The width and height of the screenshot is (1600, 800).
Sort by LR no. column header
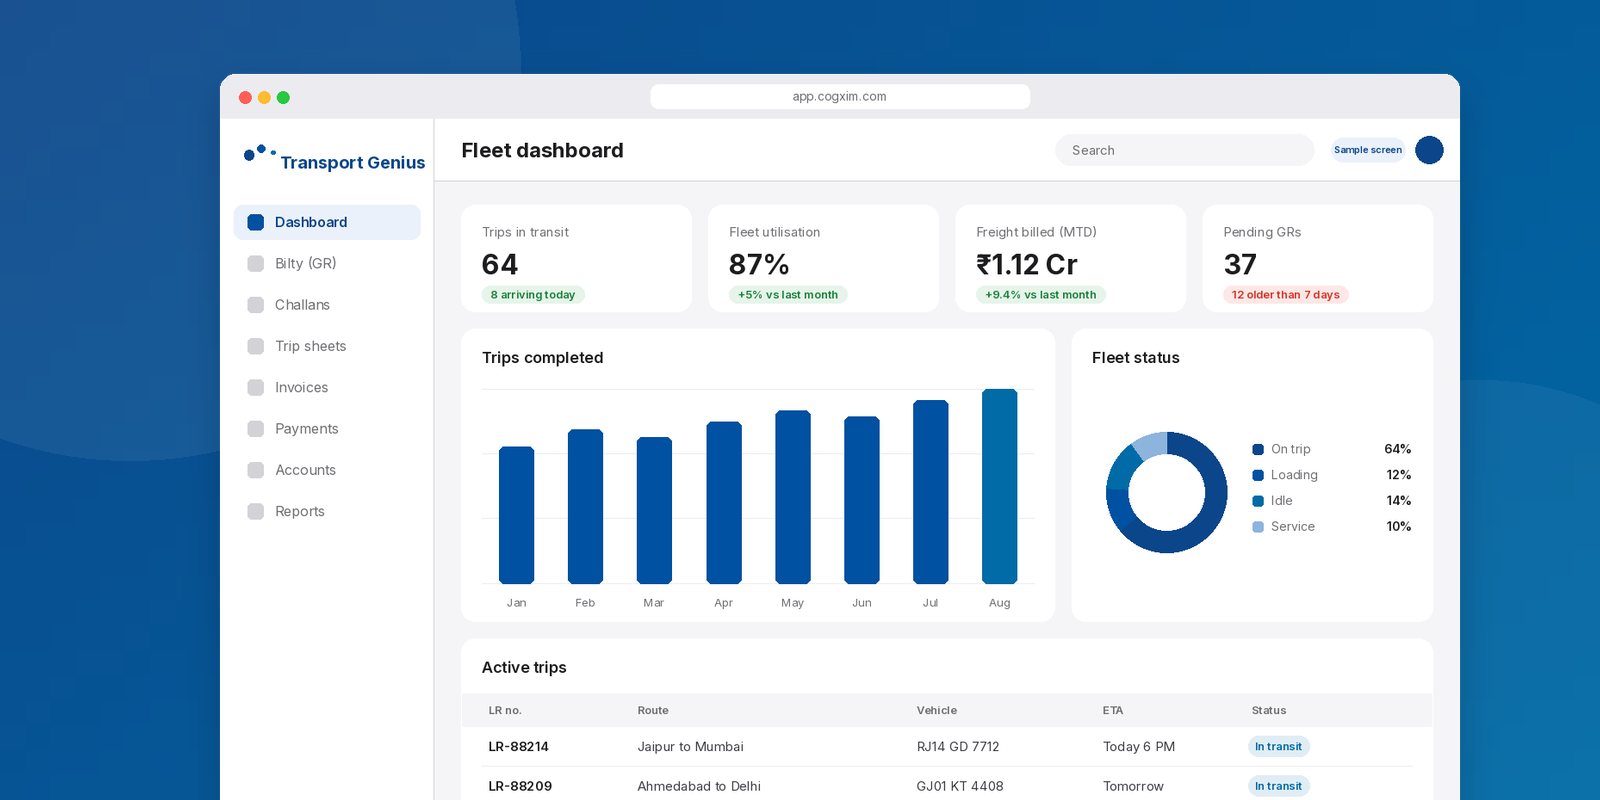click(505, 710)
